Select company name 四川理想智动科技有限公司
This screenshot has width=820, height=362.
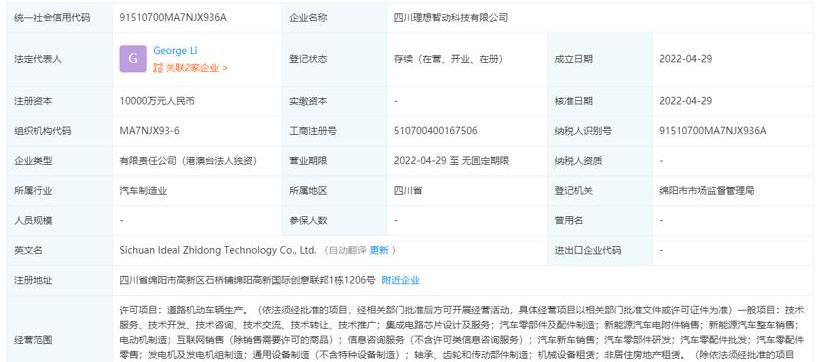[451, 17]
